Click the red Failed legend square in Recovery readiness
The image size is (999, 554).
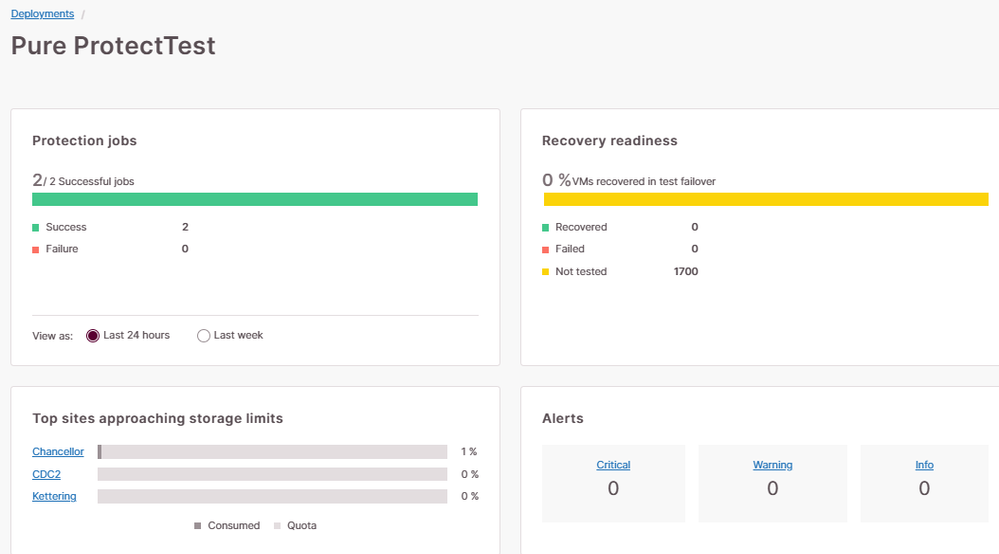(x=546, y=250)
